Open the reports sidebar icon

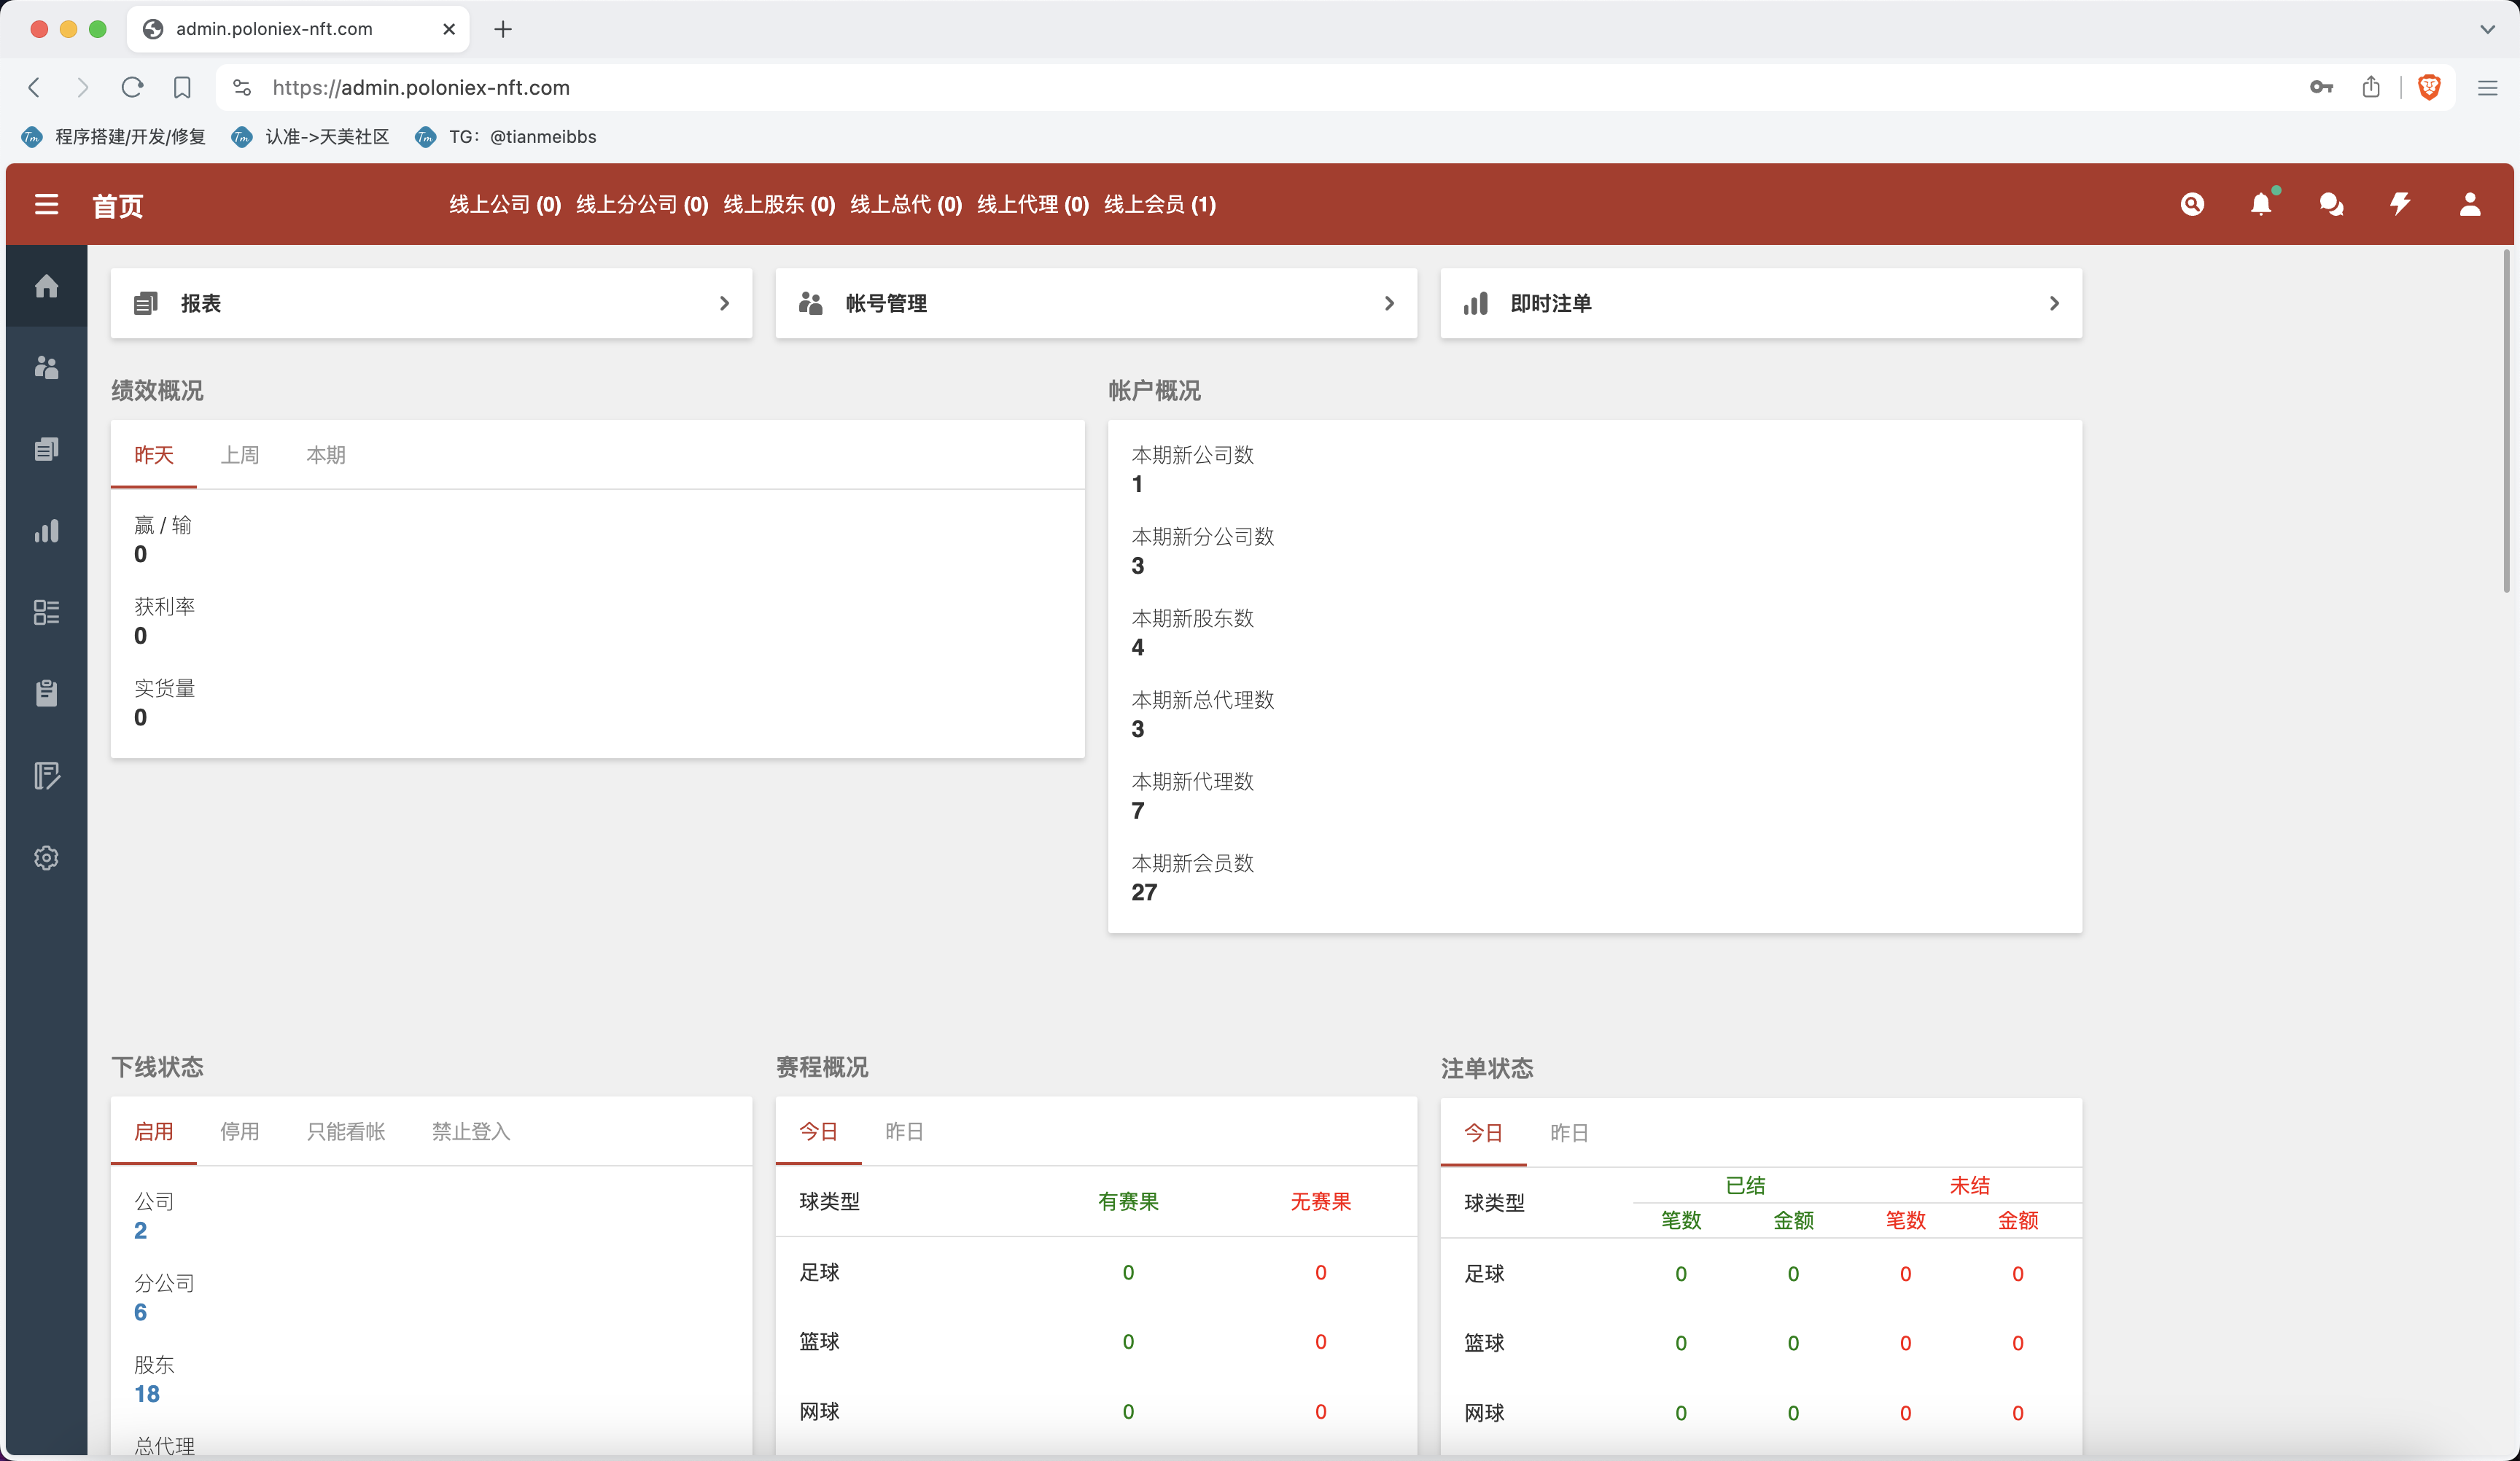click(x=46, y=449)
